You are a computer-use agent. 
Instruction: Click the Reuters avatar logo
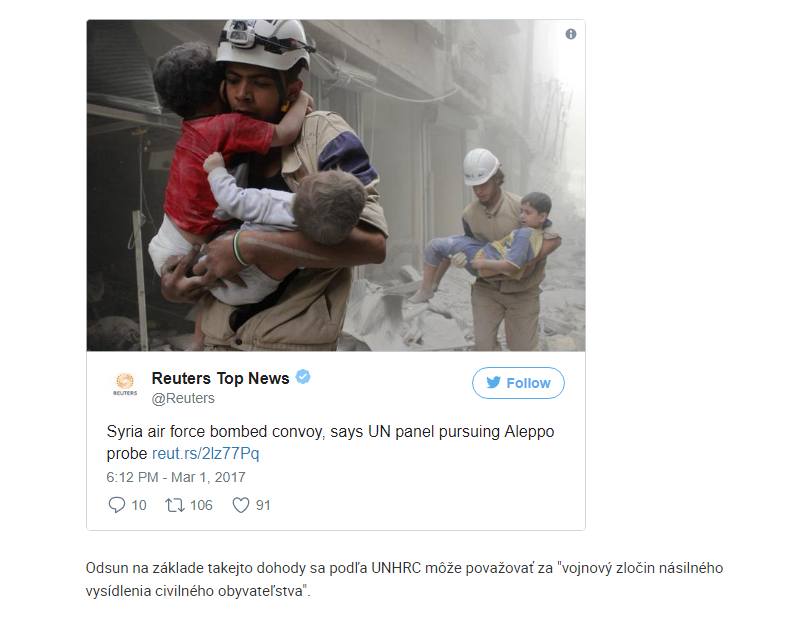tap(125, 384)
